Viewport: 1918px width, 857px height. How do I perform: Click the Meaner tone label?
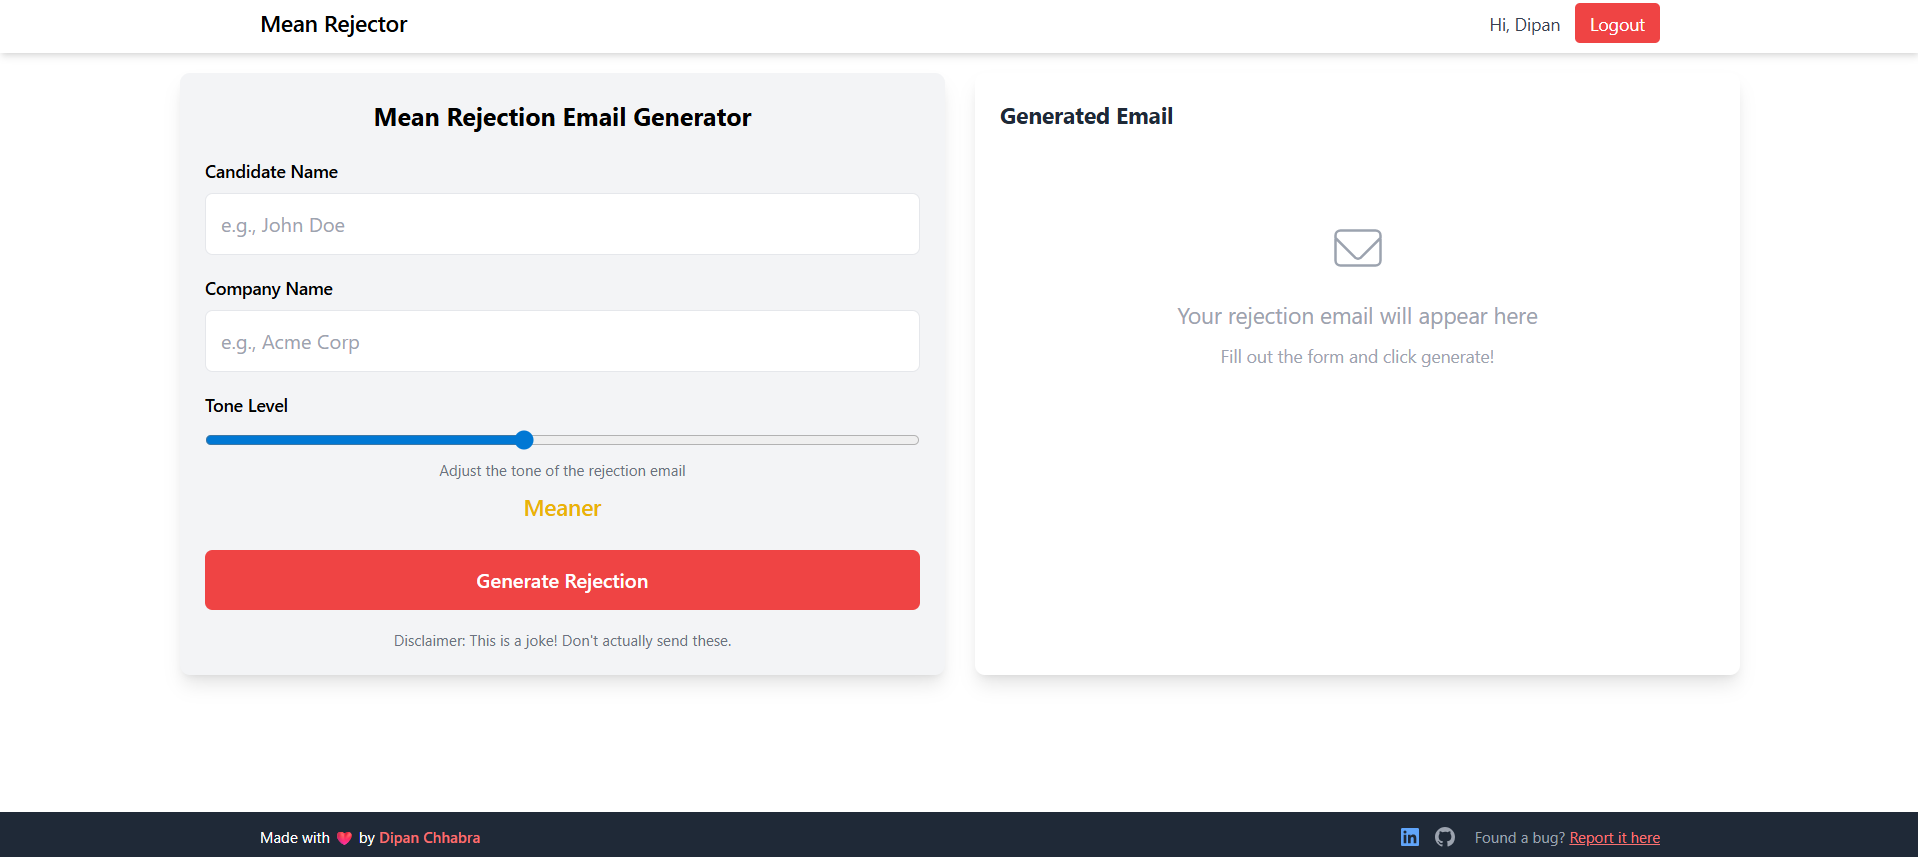point(562,508)
